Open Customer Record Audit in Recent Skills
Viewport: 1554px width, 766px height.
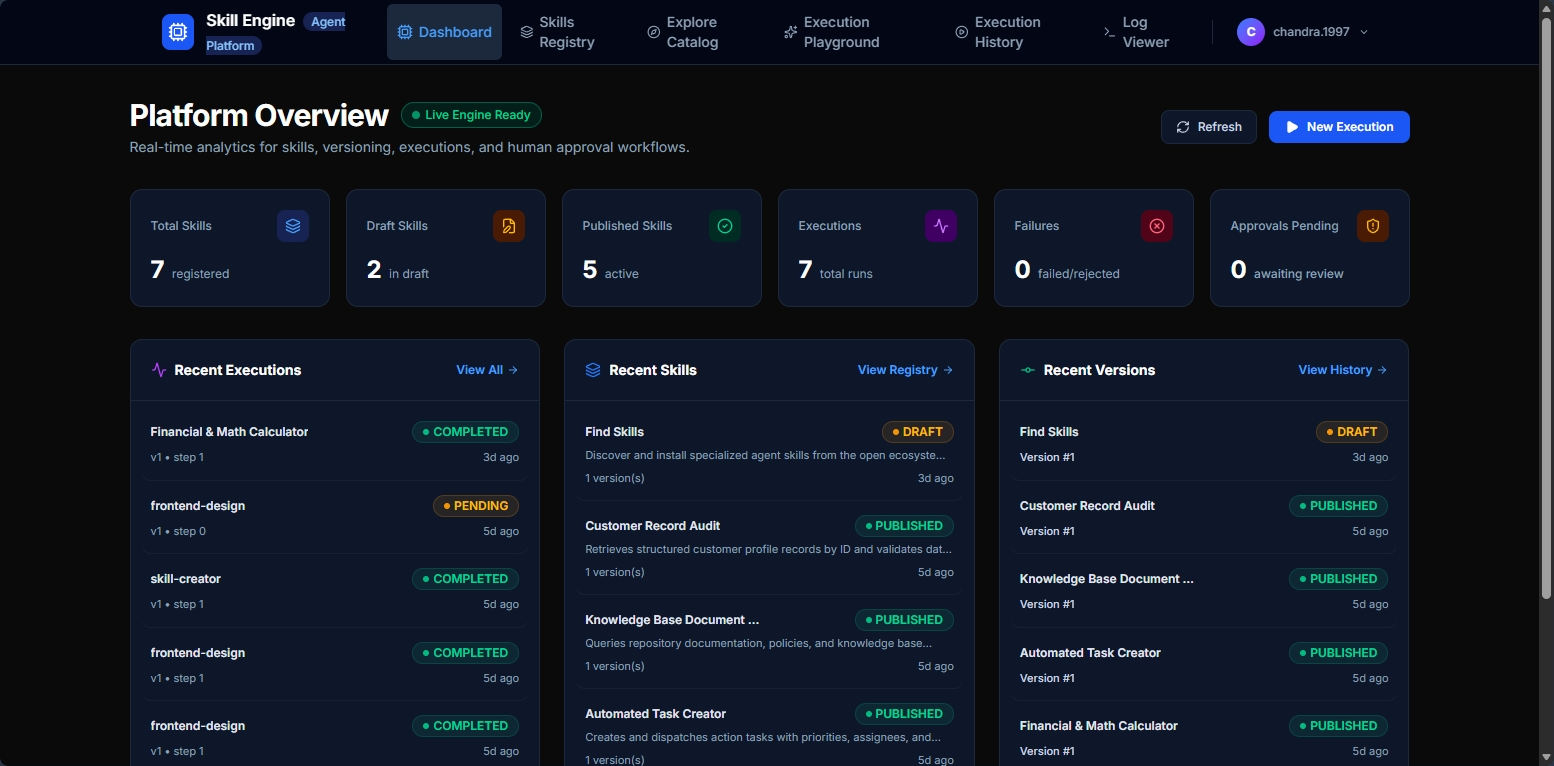[769, 548]
